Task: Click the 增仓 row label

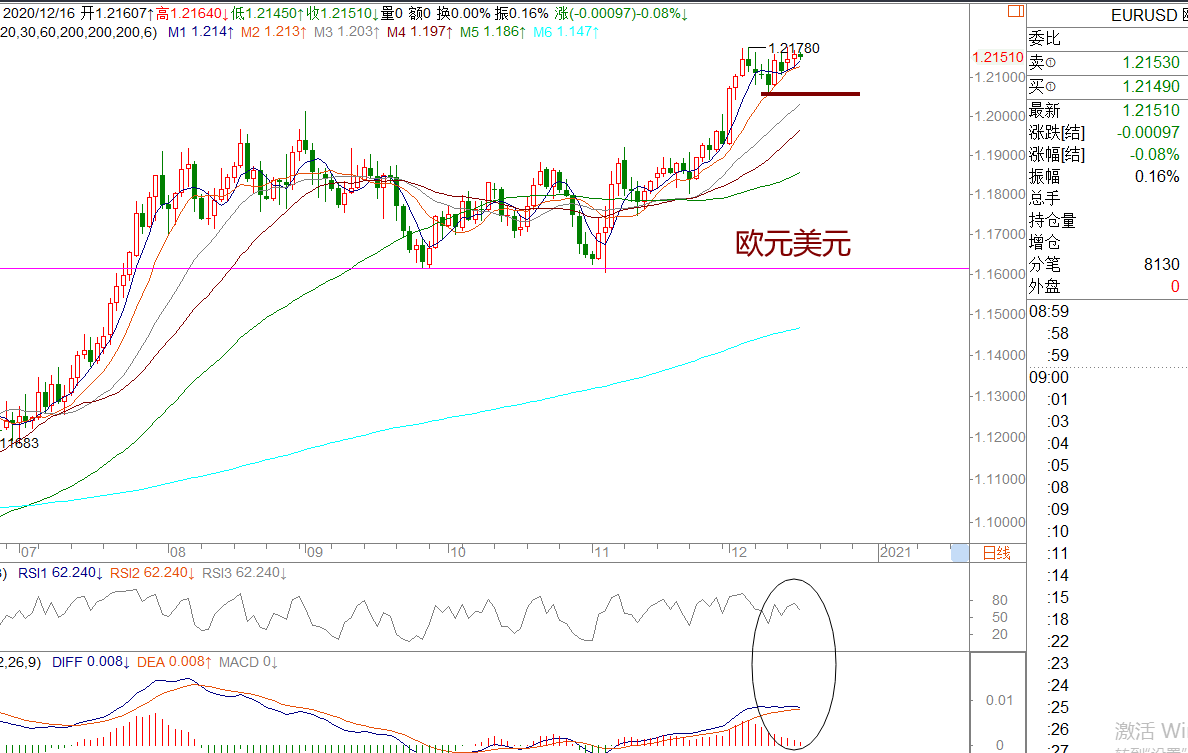Action: pyautogui.click(x=1044, y=242)
